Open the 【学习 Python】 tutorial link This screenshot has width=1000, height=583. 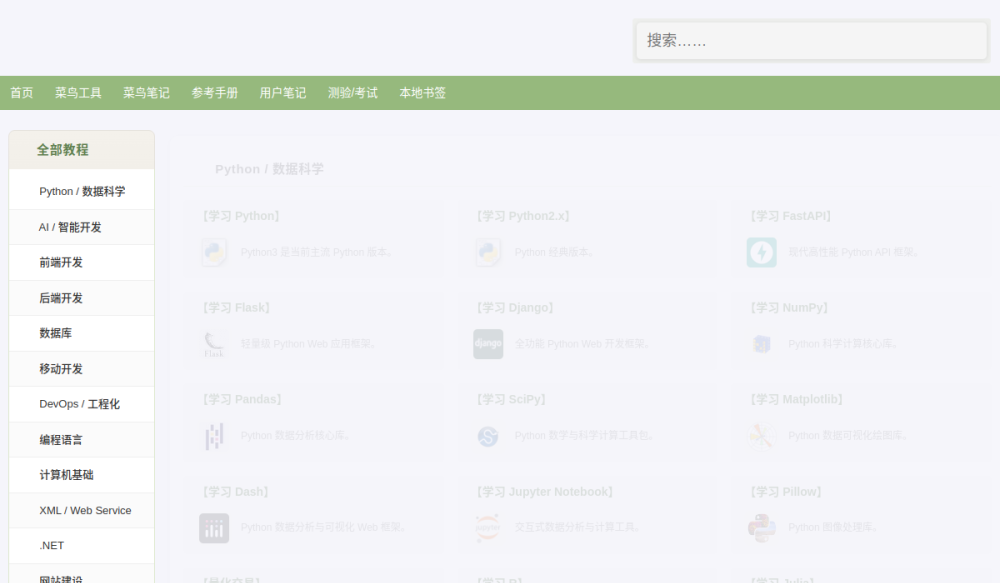click(x=241, y=216)
